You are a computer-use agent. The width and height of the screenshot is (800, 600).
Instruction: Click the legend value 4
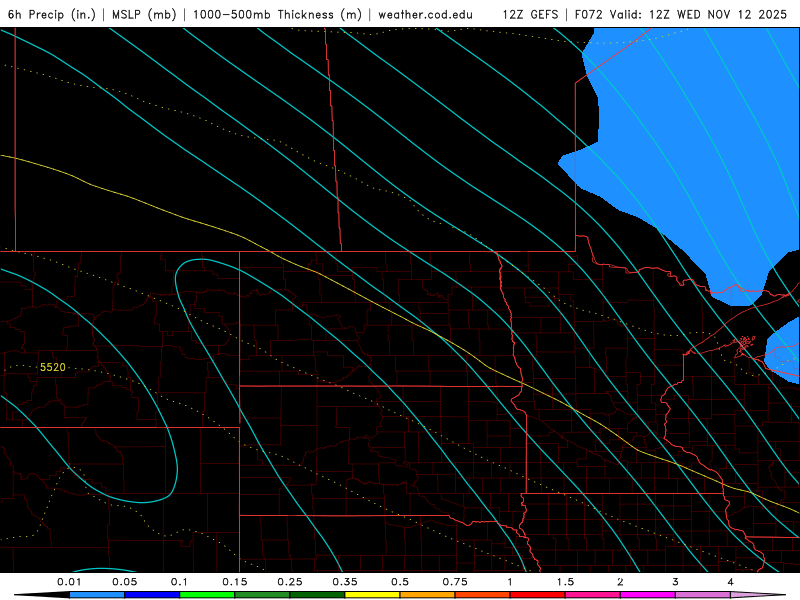point(731,582)
